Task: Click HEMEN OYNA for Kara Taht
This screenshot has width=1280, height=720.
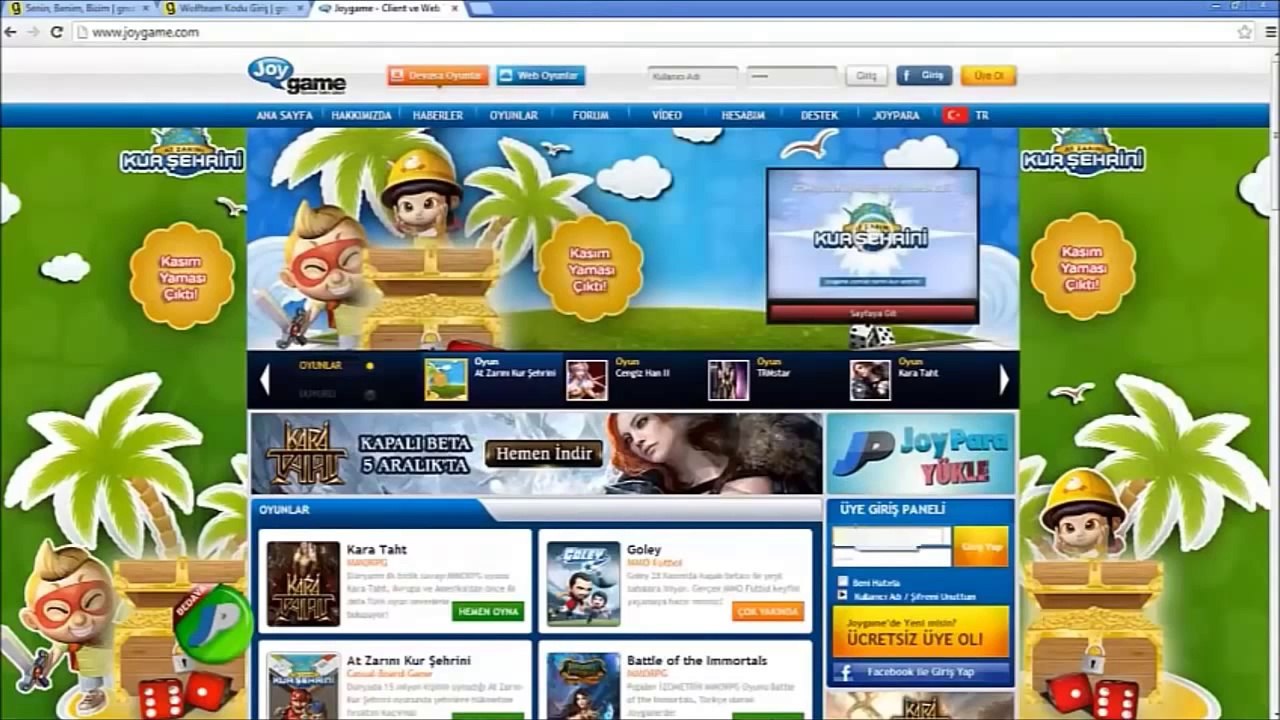Action: point(488,611)
